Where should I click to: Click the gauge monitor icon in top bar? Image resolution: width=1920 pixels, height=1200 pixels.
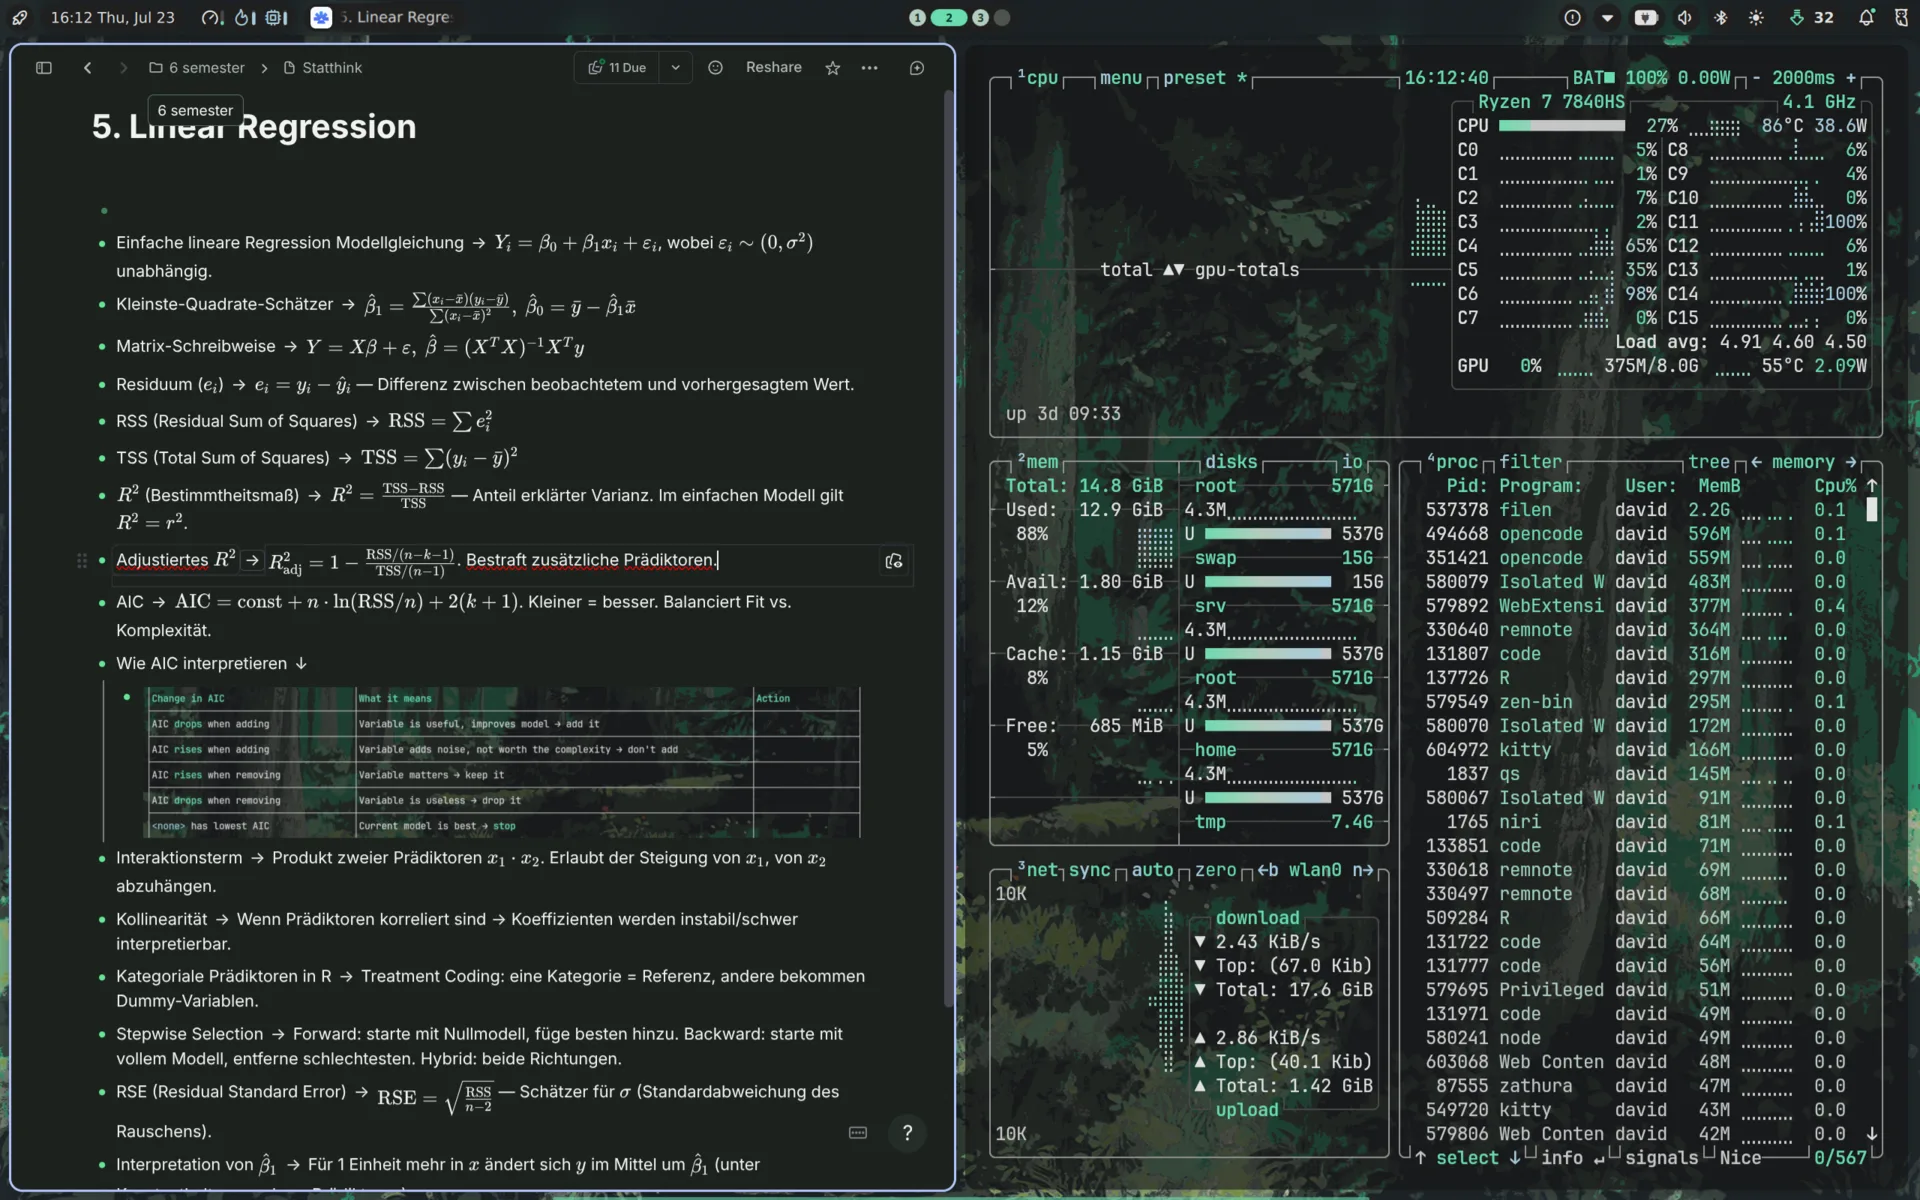pyautogui.click(x=211, y=17)
